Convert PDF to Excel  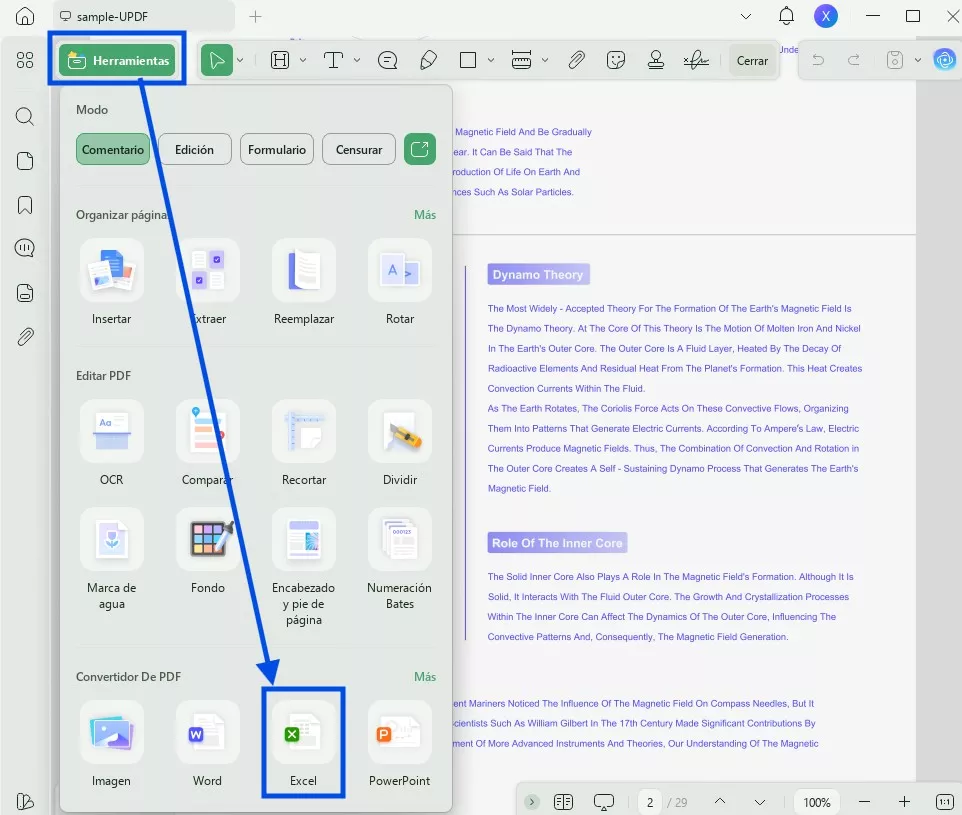tap(304, 744)
